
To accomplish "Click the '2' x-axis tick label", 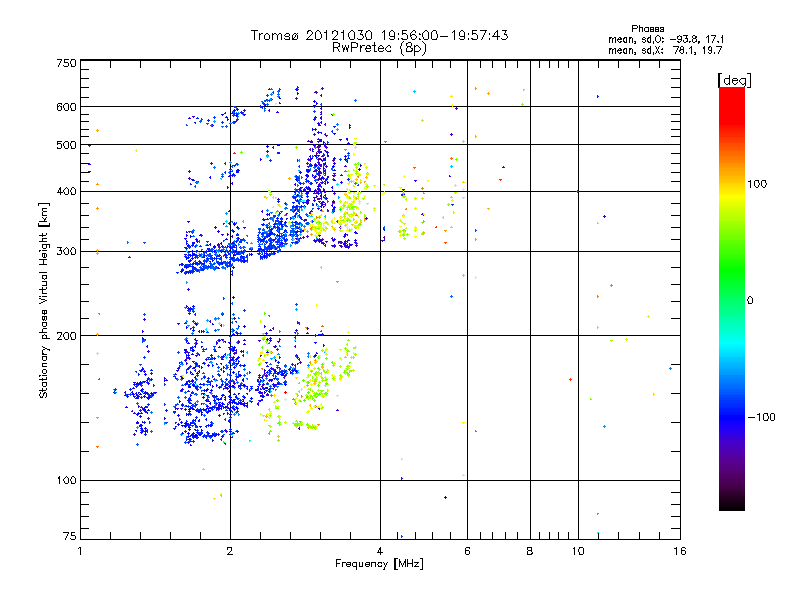I will 230,551.
